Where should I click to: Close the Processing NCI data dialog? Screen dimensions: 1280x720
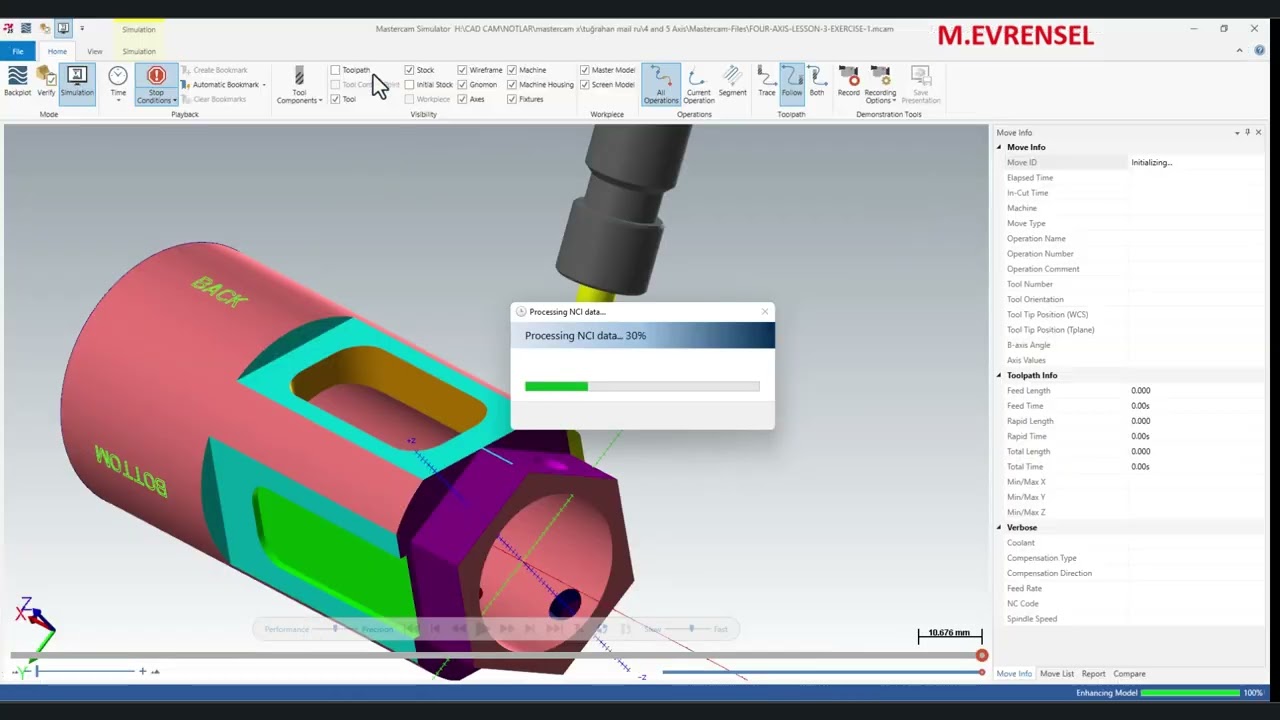pos(765,312)
